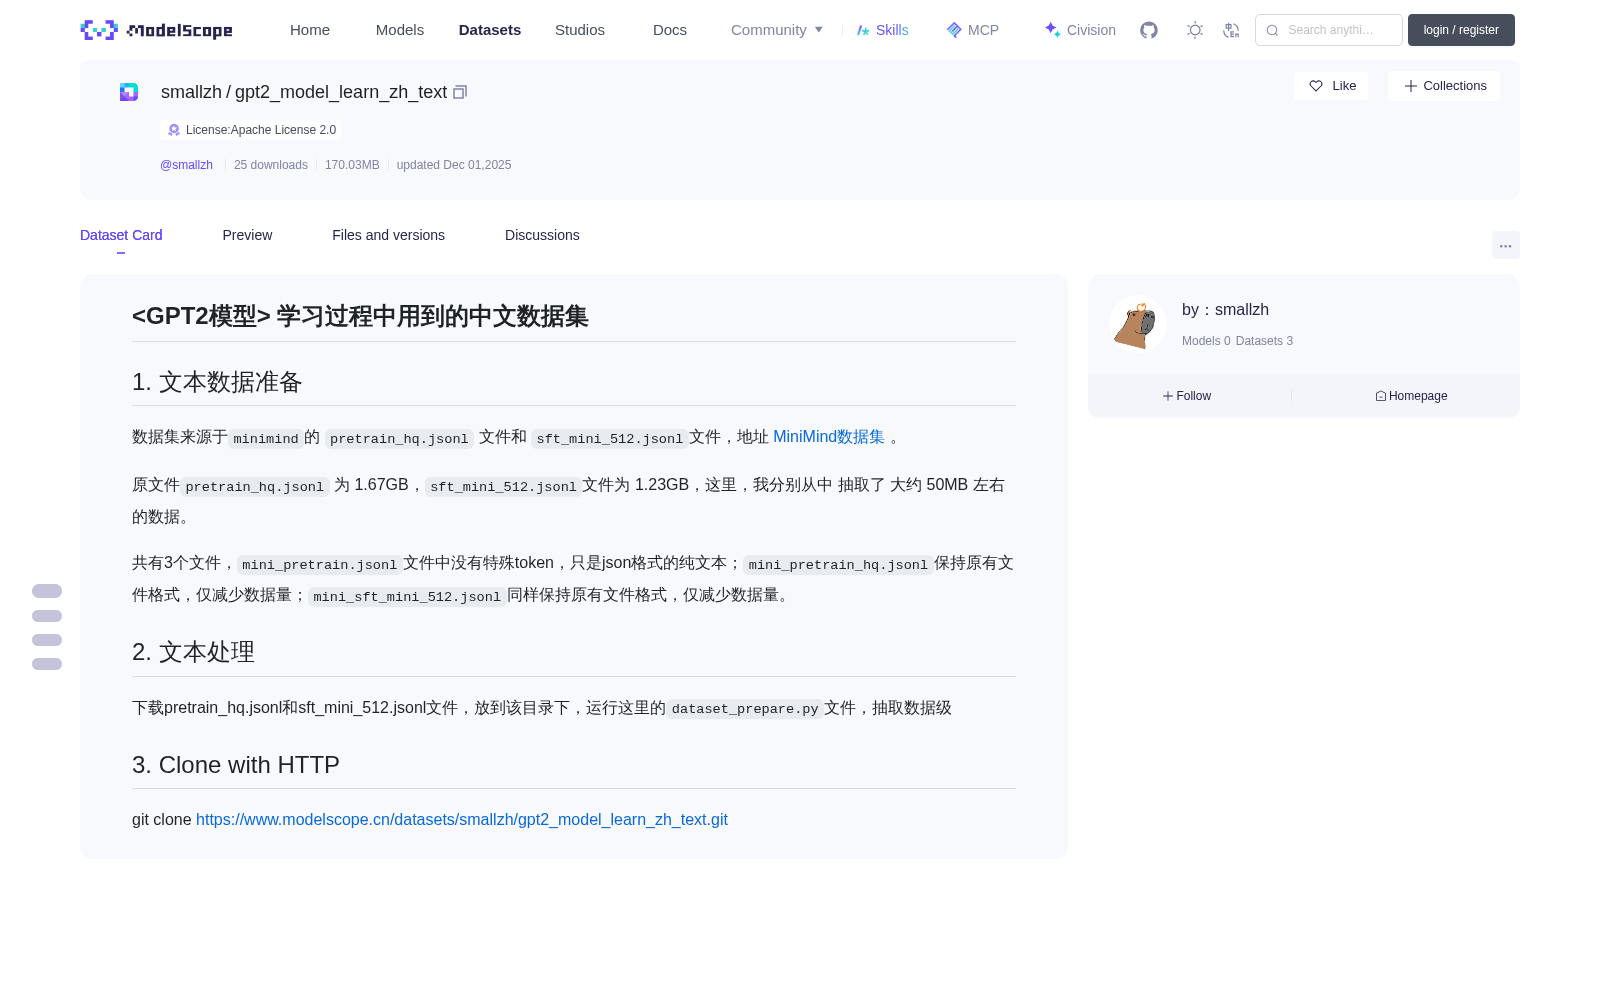Click the heading 1. 文本数据准备
The image size is (1600, 1000).
[x=217, y=382]
